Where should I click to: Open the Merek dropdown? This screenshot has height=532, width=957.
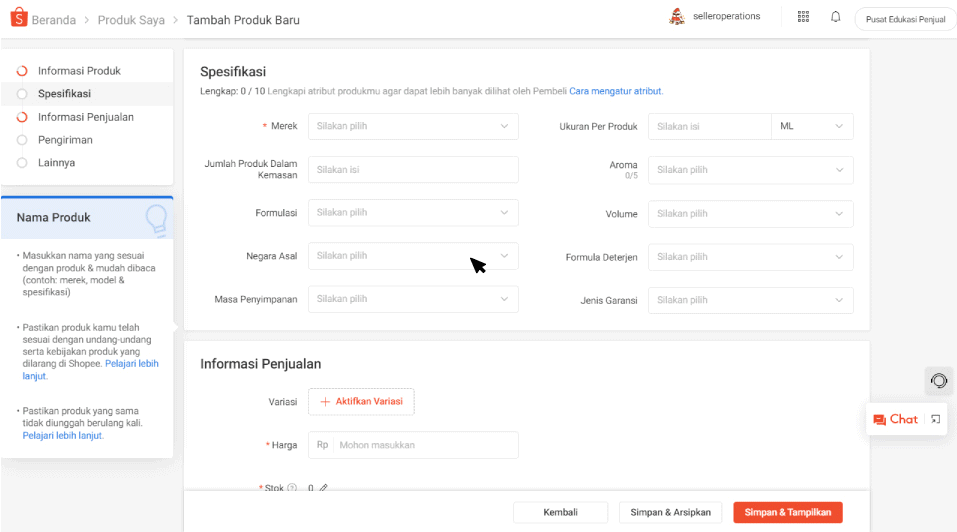click(413, 126)
